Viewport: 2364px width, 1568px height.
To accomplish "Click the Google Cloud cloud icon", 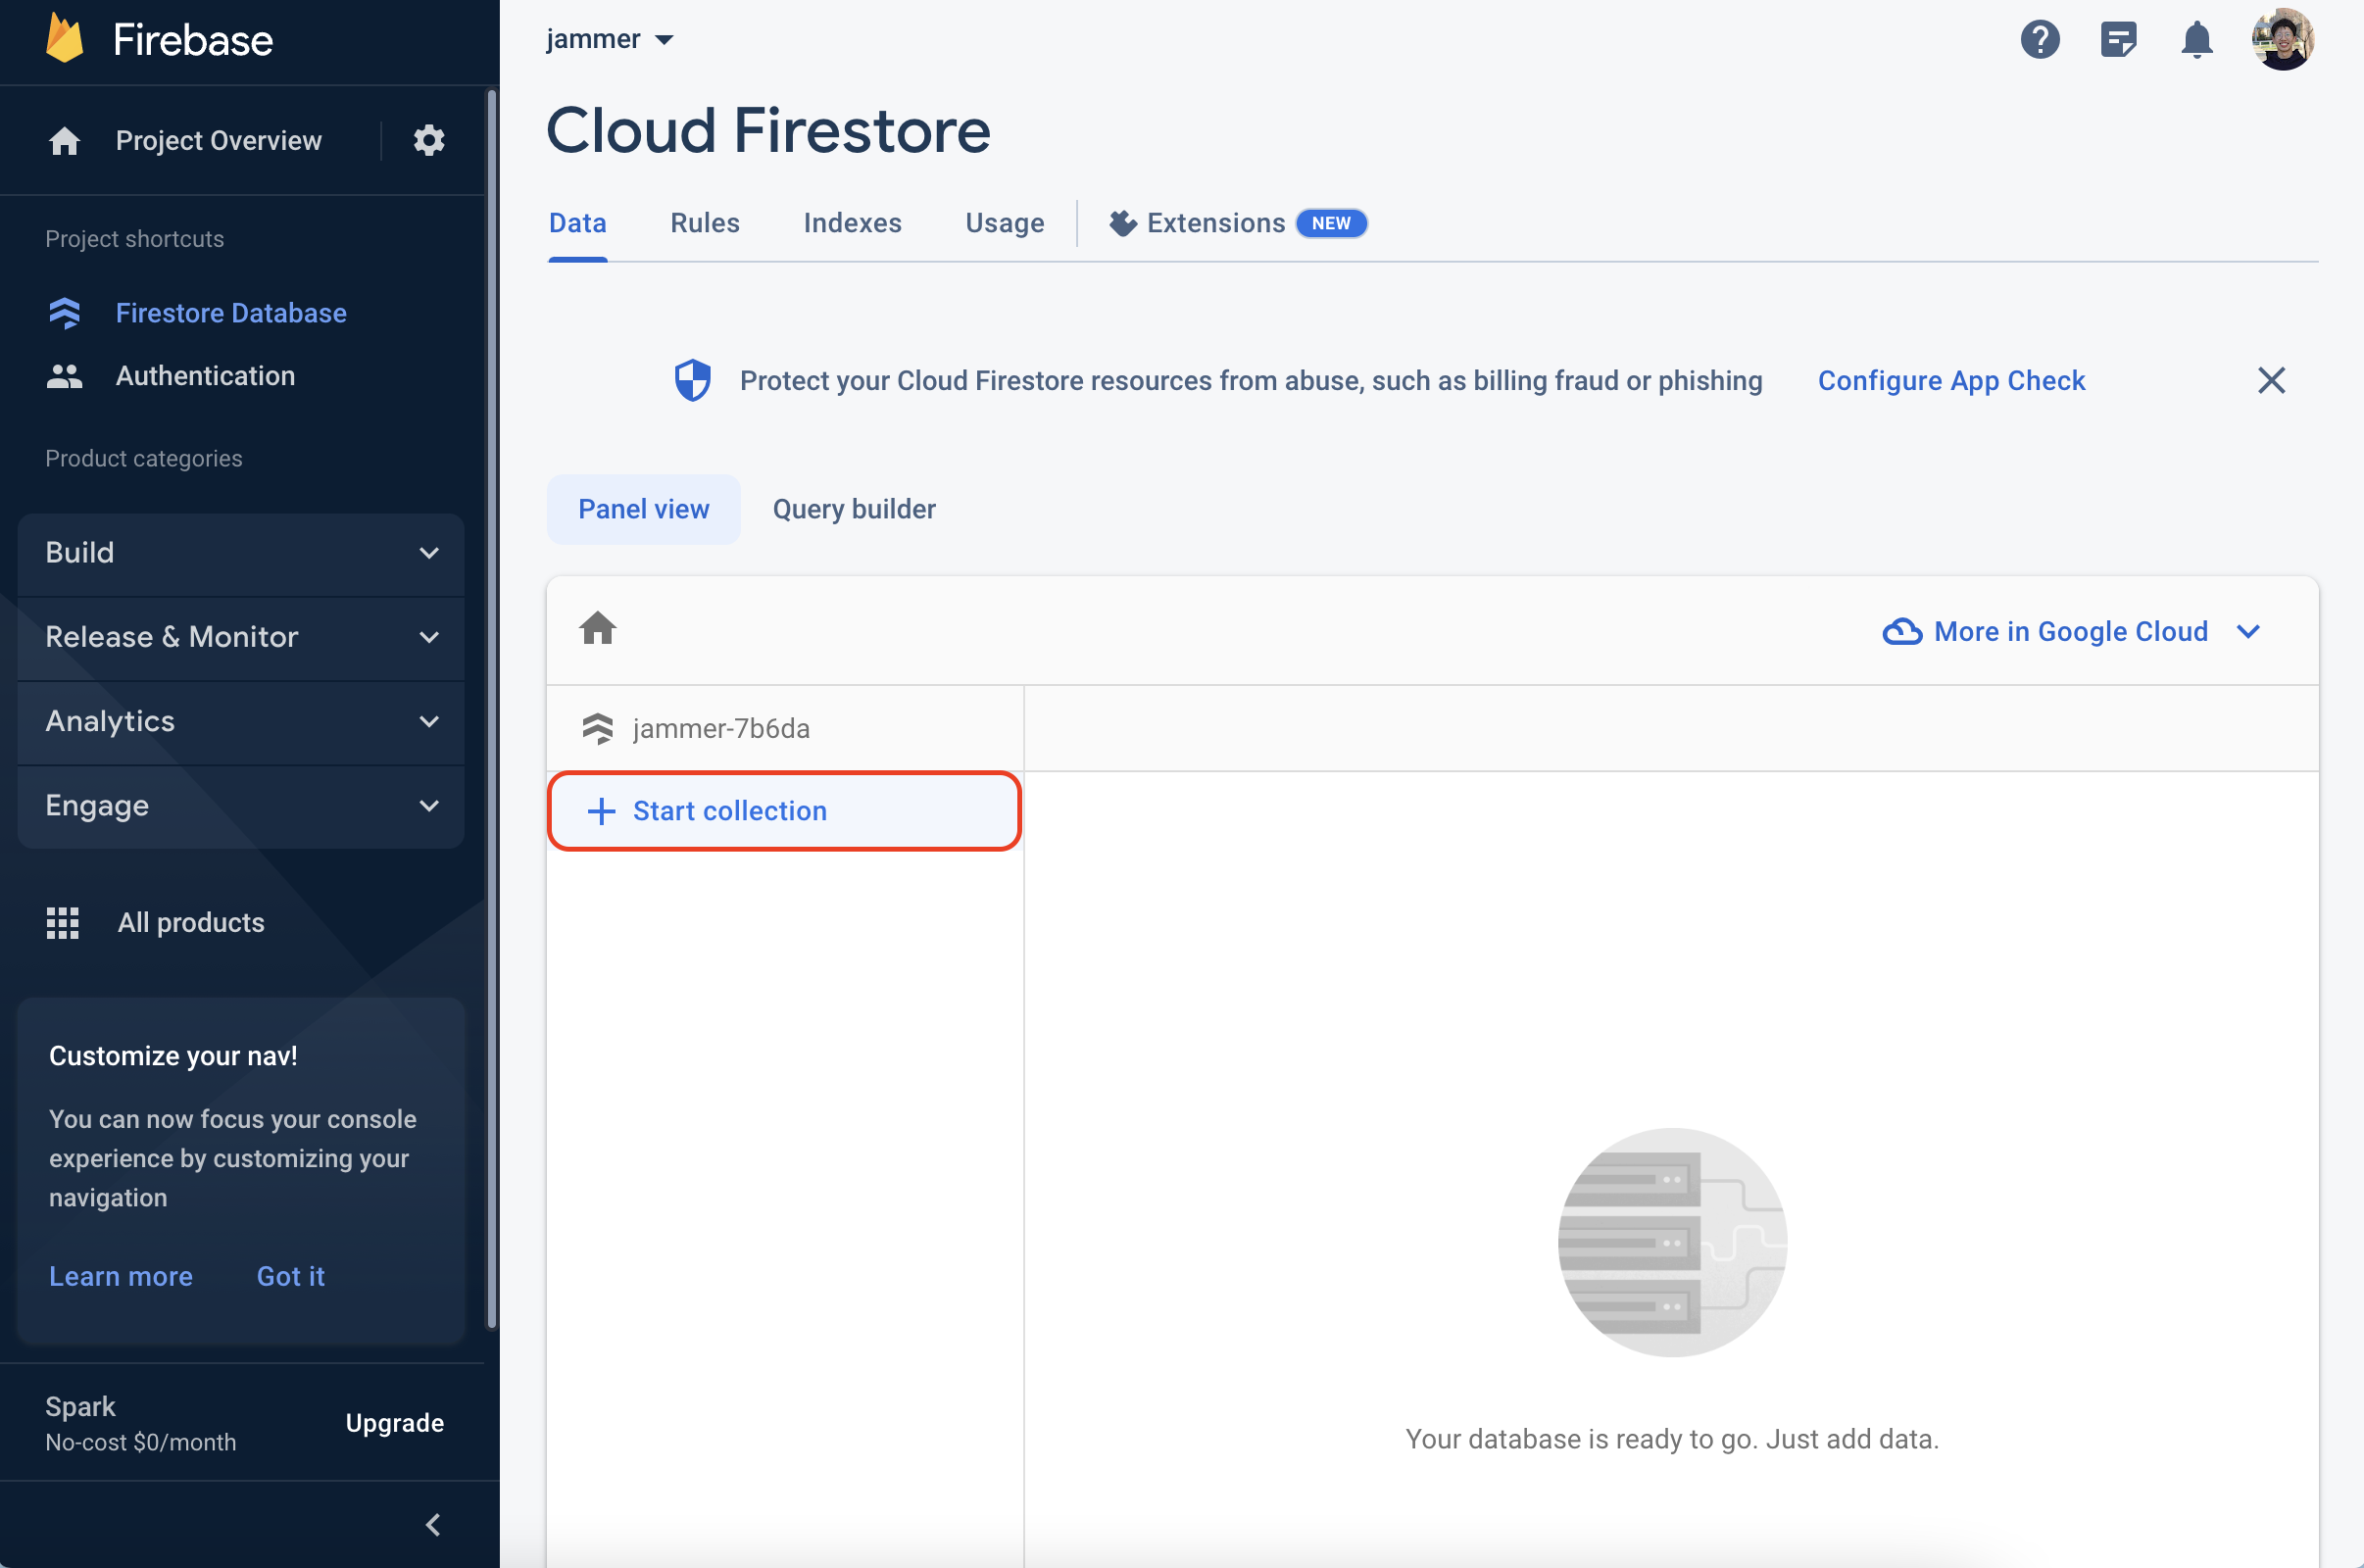I will (x=1902, y=632).
